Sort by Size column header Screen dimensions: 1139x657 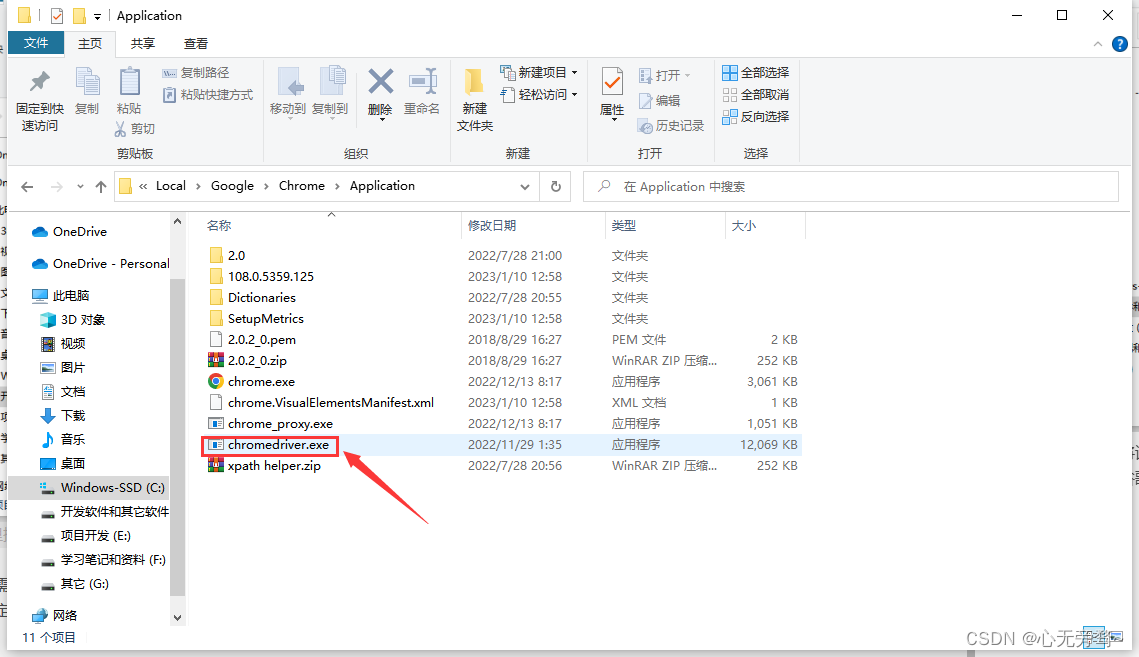tap(744, 226)
